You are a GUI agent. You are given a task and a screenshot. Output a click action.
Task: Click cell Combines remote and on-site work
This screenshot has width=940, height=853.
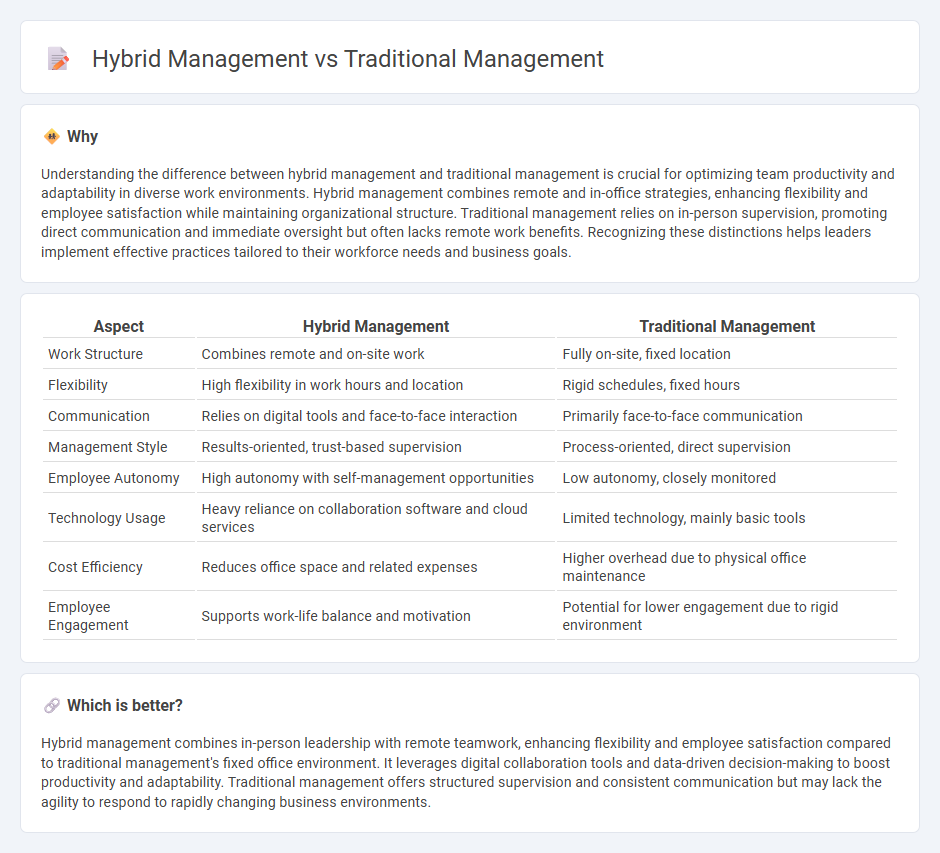pos(376,354)
